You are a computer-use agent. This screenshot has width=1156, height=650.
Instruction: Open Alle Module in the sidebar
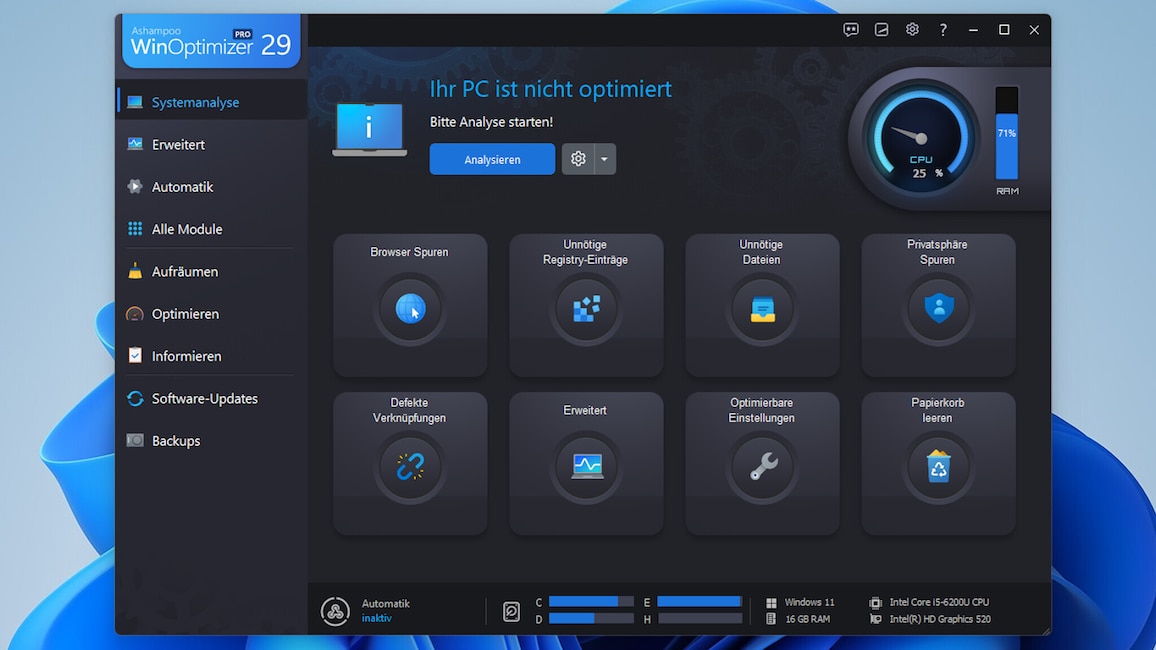pos(212,229)
